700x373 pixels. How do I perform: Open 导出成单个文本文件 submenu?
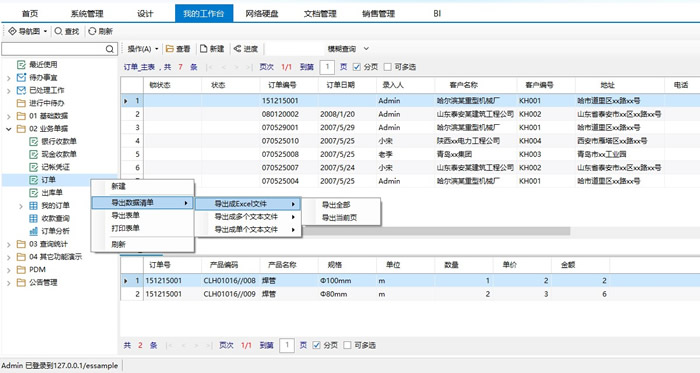248,230
